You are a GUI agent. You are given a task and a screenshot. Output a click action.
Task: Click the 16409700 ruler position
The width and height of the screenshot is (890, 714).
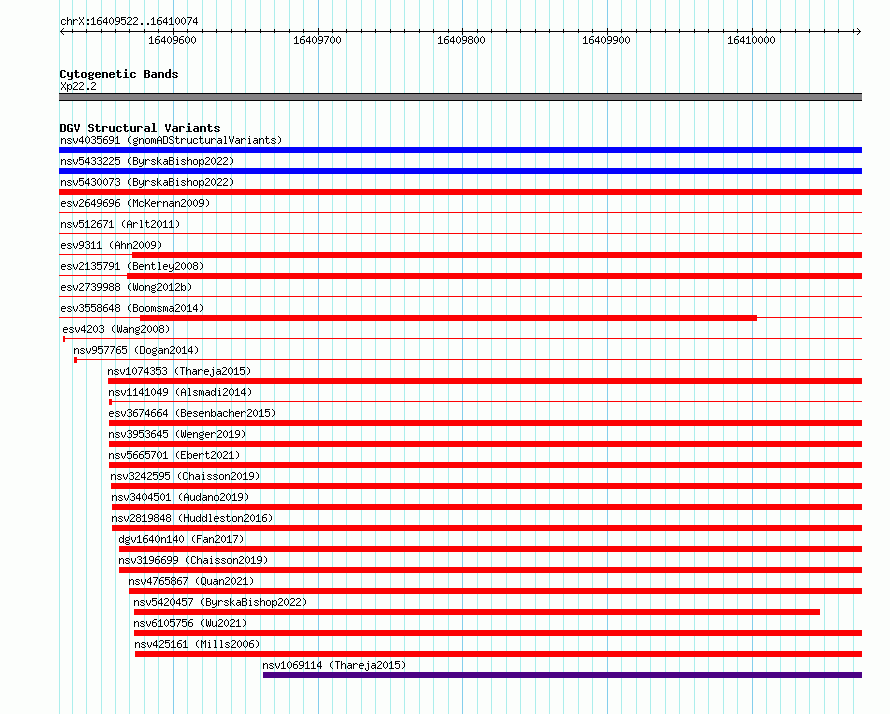317,40
